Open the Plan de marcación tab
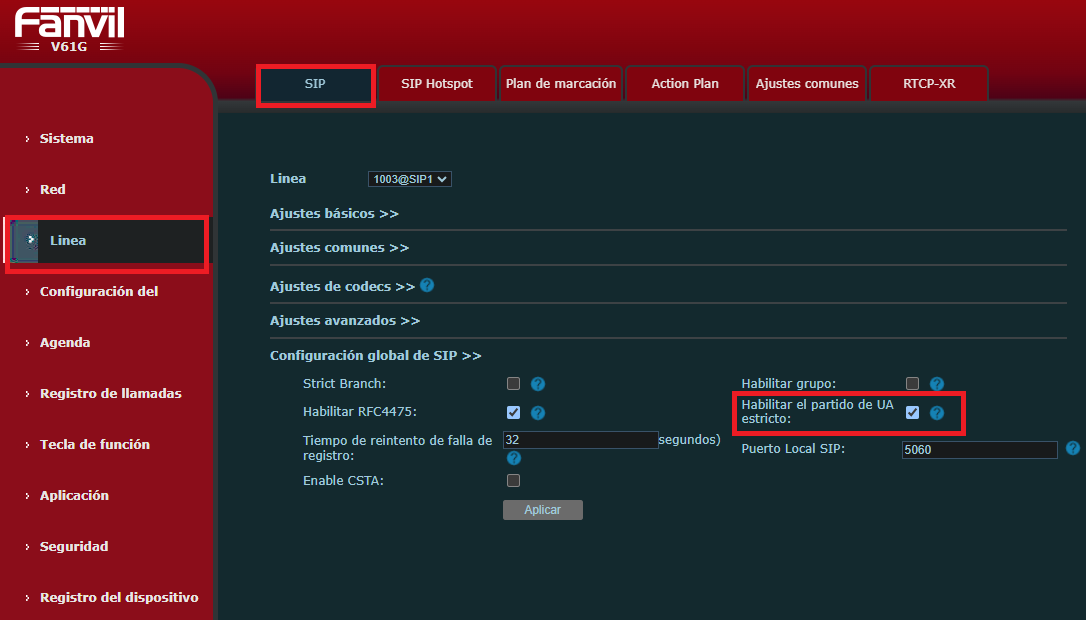 pyautogui.click(x=561, y=84)
